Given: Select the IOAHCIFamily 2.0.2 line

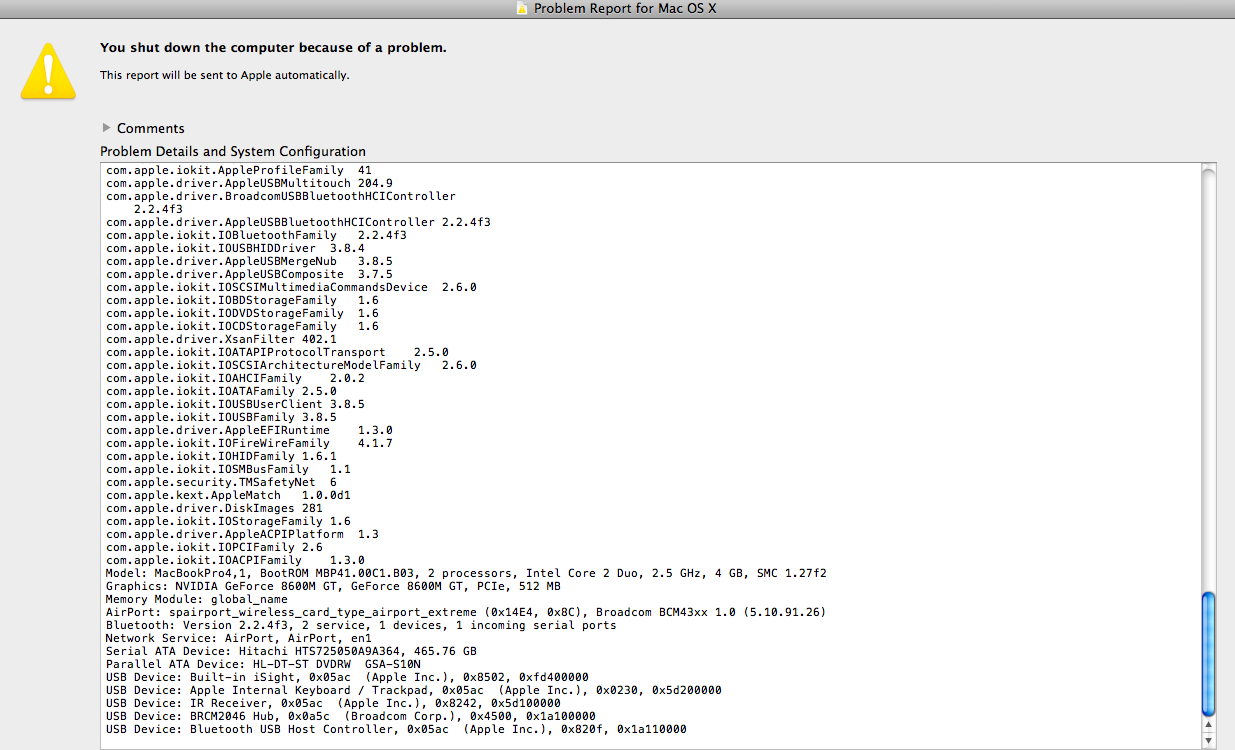Looking at the screenshot, I should [x=235, y=378].
